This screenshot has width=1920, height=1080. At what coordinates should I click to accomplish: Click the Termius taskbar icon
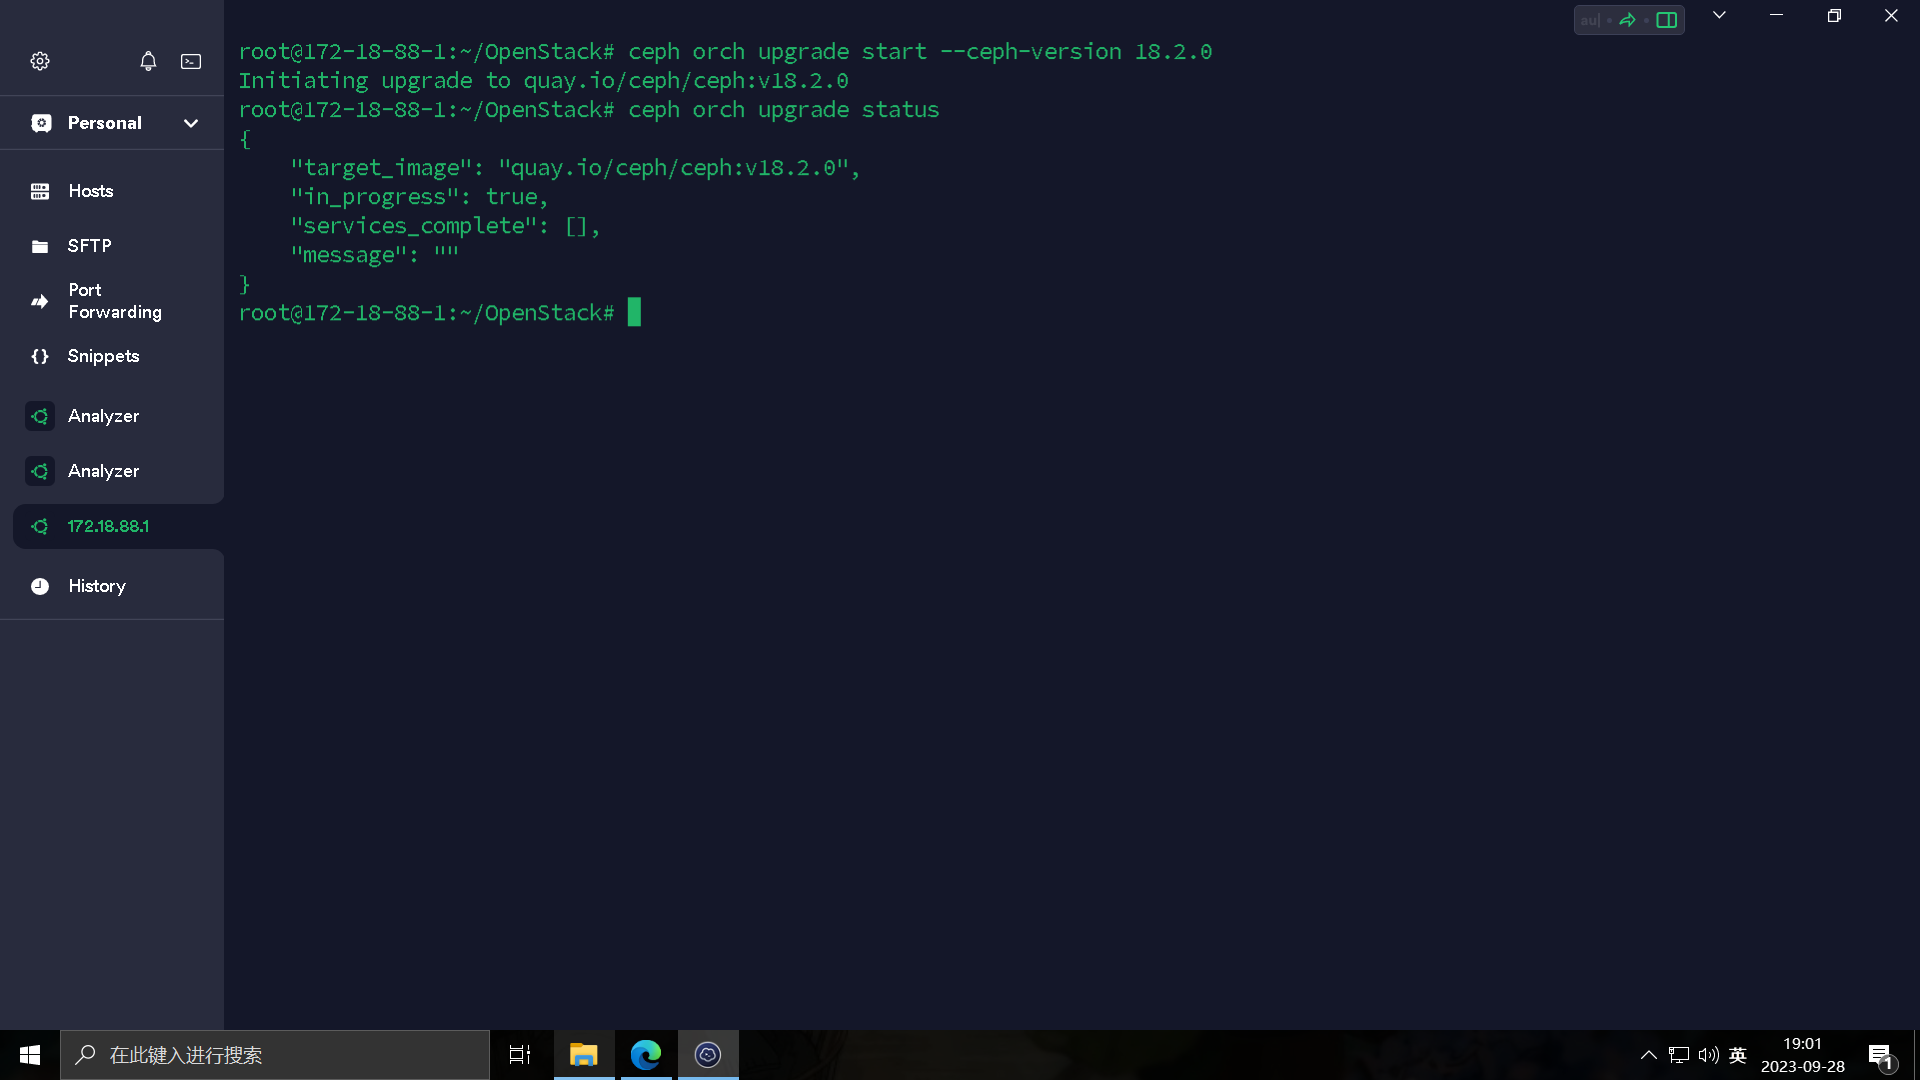[708, 1055]
